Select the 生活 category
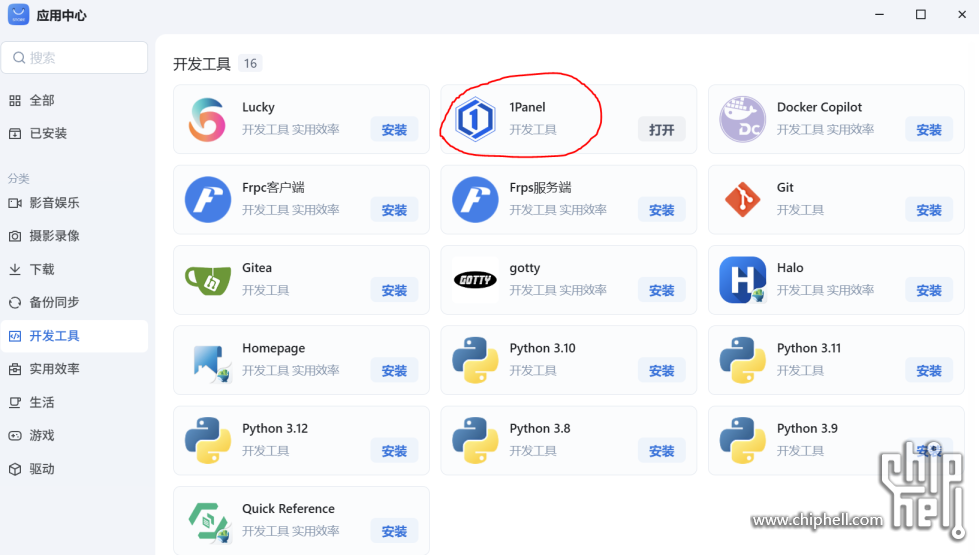Screen dimensions: 979x555 [74, 402]
